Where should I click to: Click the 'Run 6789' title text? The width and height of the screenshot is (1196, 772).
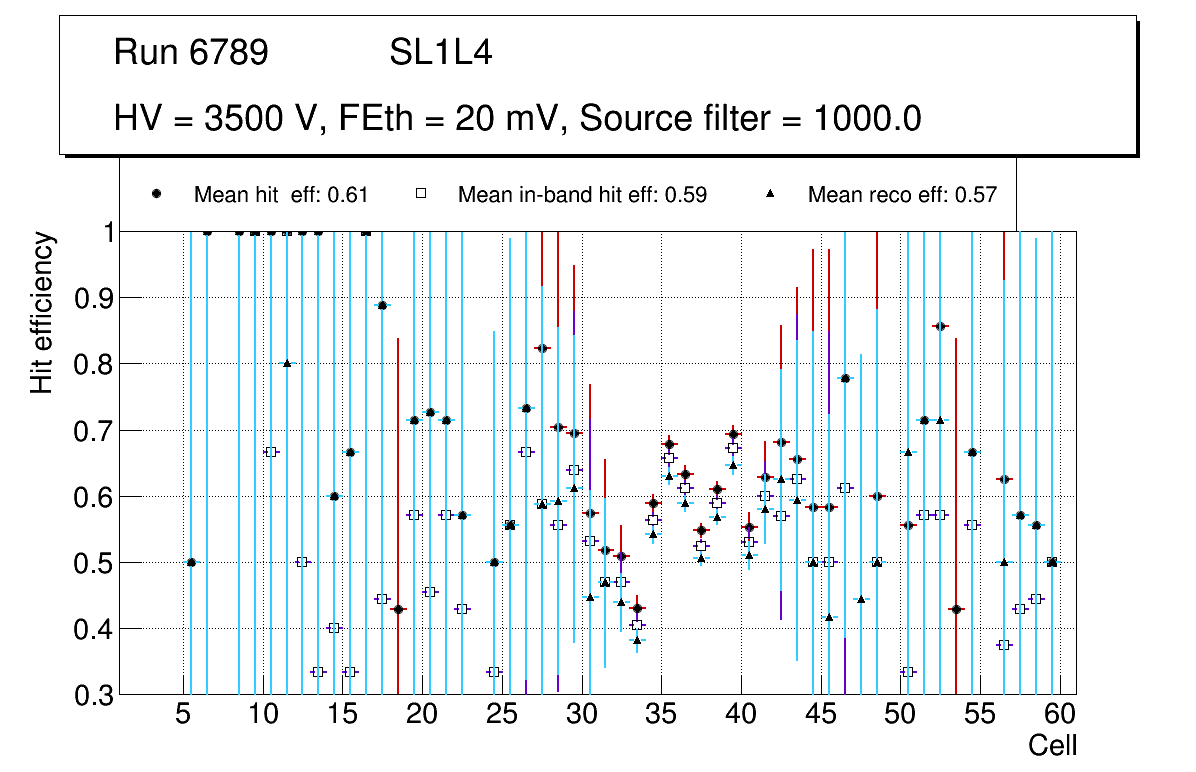(191, 53)
